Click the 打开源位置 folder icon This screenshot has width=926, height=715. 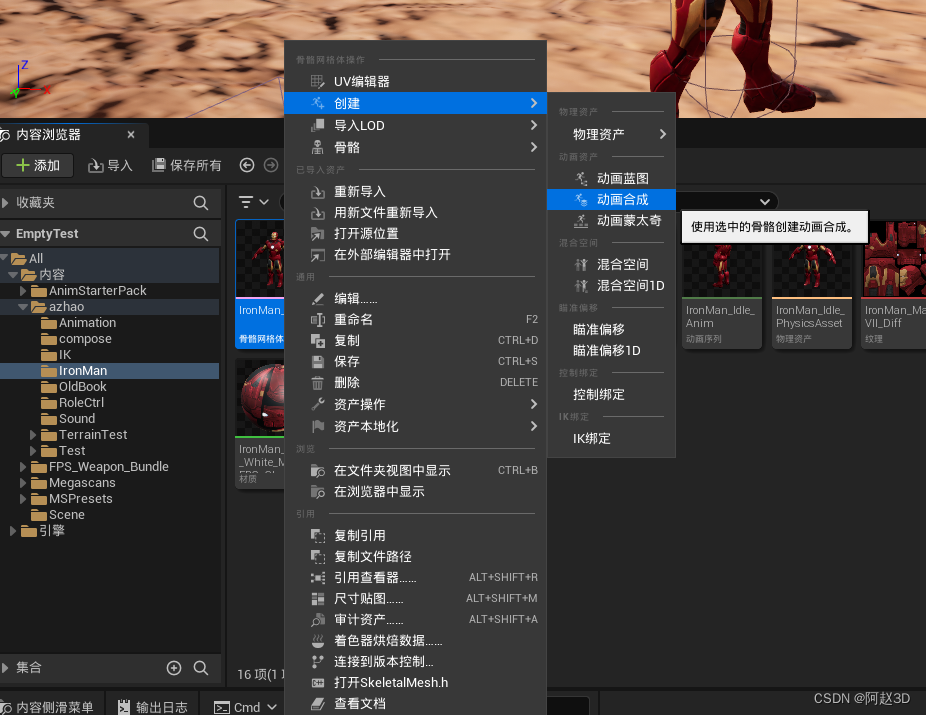pyautogui.click(x=318, y=234)
